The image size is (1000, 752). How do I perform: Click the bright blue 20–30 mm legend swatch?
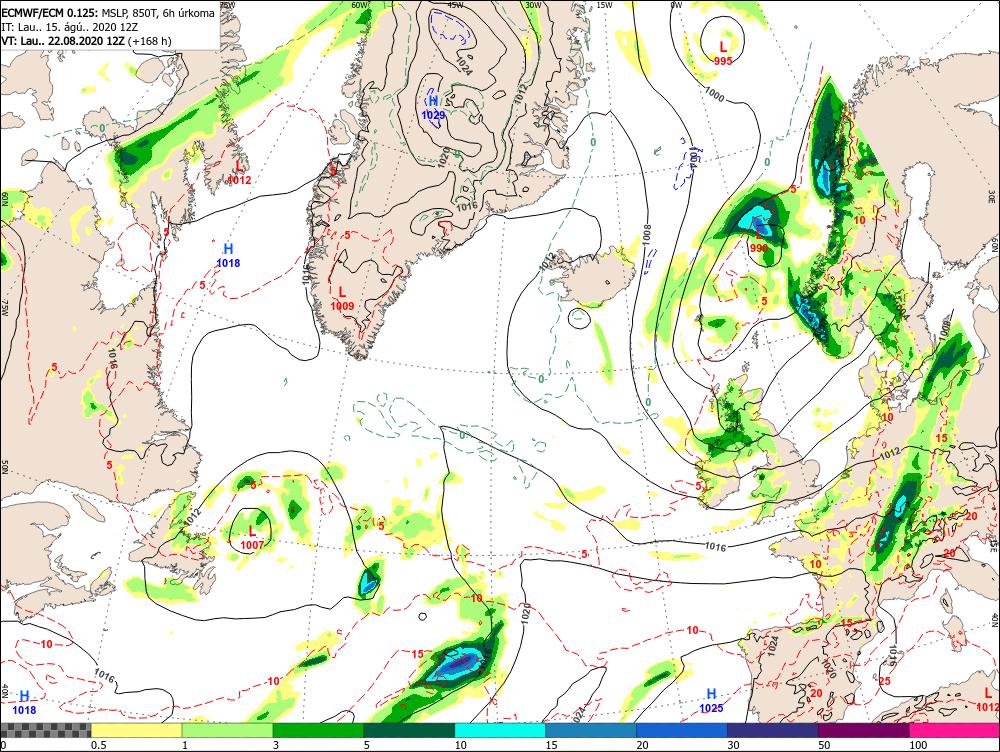coord(682,730)
